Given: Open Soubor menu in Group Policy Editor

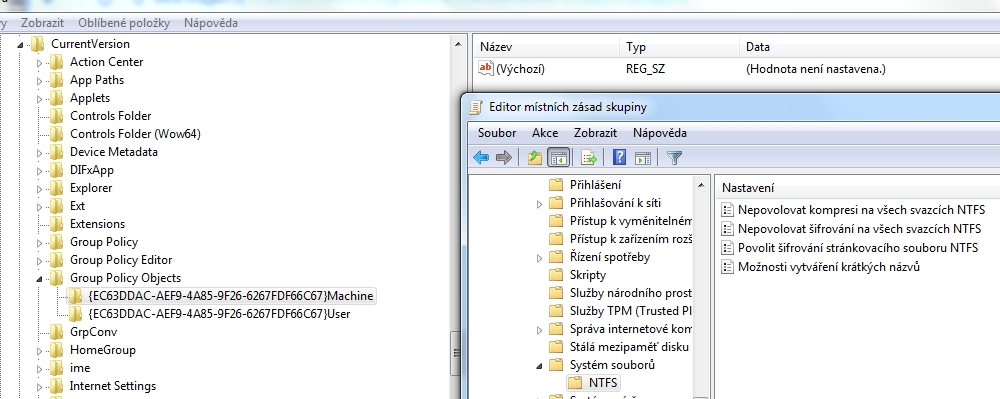Looking at the screenshot, I should click(497, 133).
